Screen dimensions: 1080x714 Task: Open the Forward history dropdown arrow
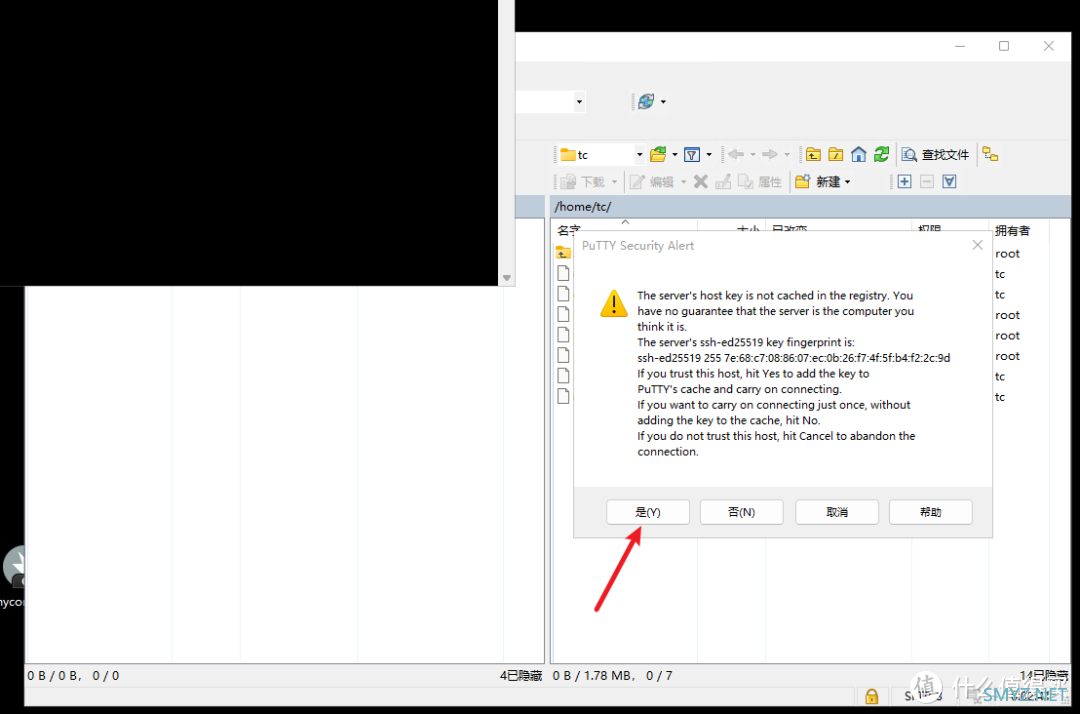787,155
